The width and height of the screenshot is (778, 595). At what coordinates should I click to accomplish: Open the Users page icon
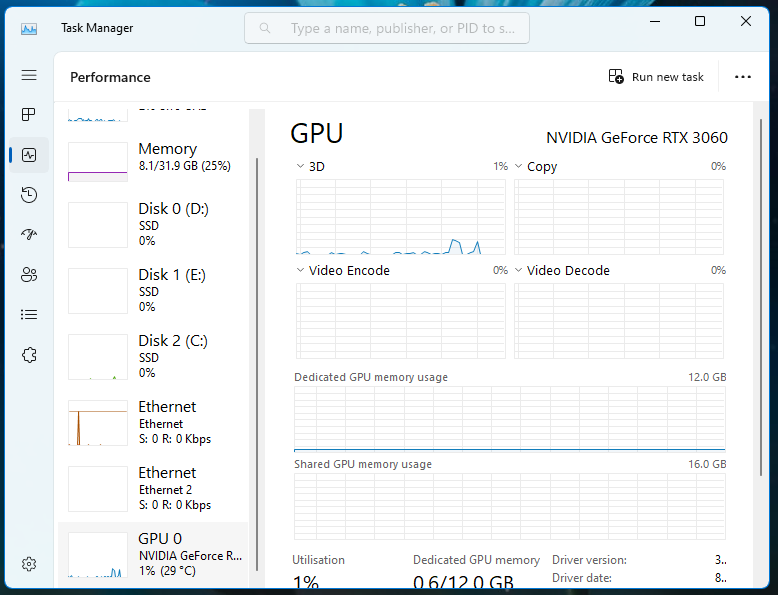coord(29,274)
